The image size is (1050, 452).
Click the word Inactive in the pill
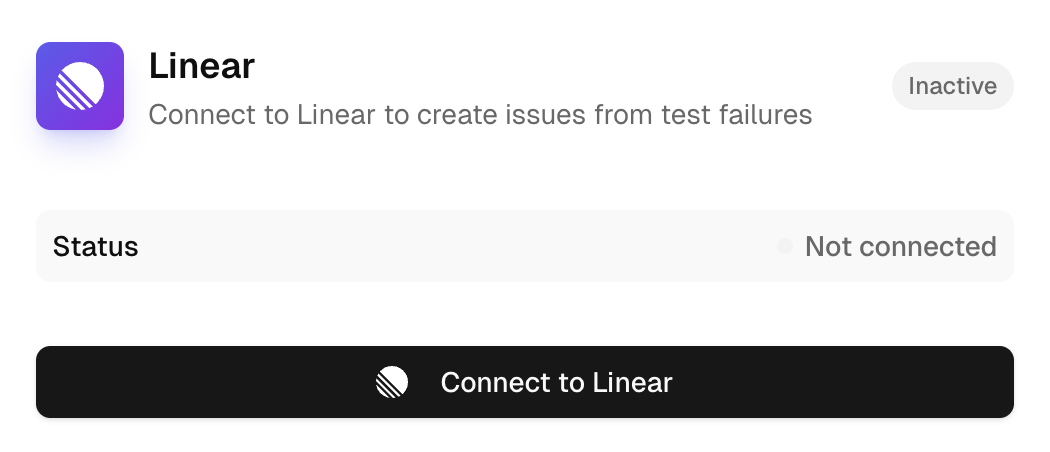coord(952,86)
